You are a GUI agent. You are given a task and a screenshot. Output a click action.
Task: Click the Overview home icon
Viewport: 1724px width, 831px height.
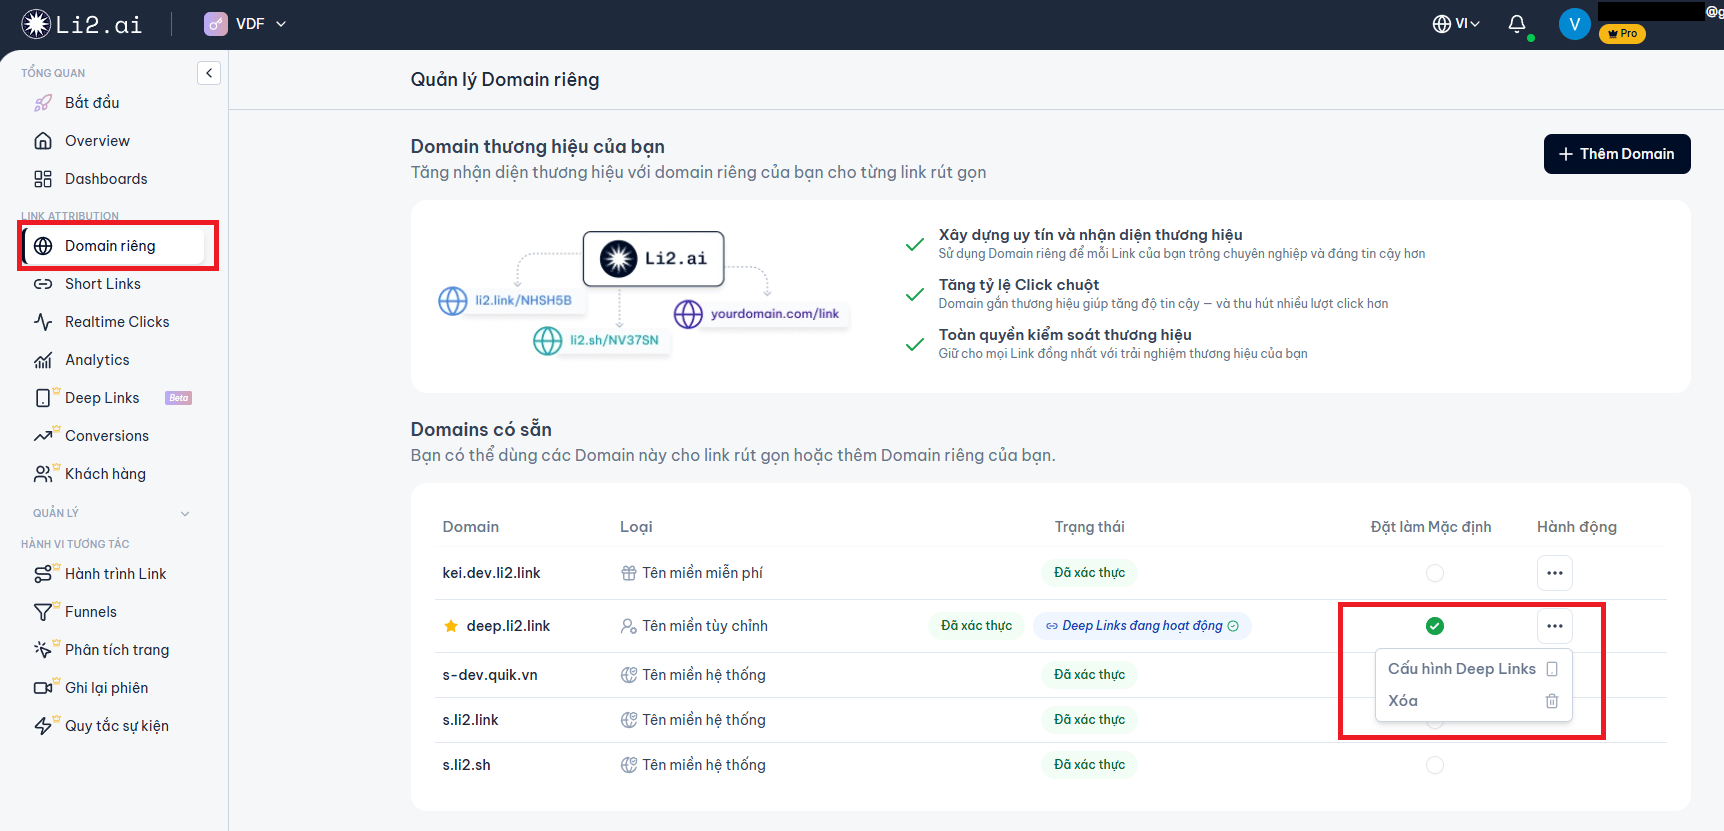point(43,141)
